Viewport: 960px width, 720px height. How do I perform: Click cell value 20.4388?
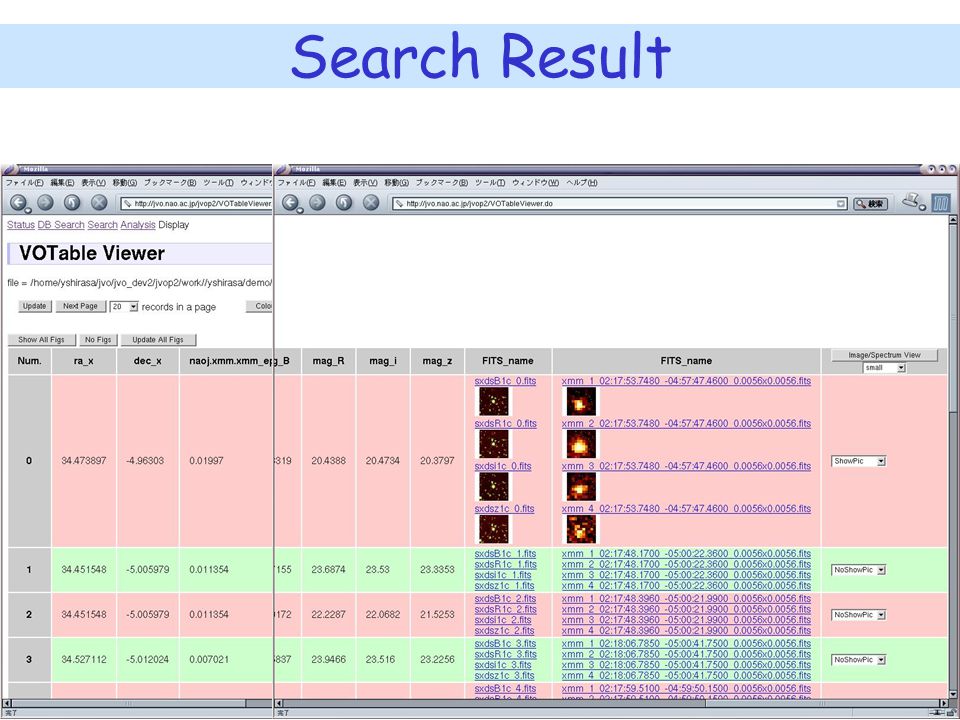(328, 461)
